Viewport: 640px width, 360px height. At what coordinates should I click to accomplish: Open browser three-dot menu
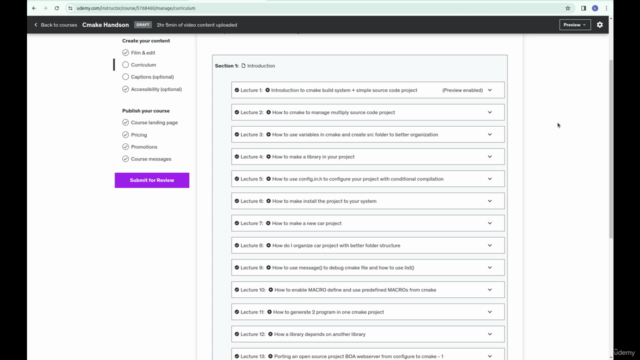coord(607,8)
